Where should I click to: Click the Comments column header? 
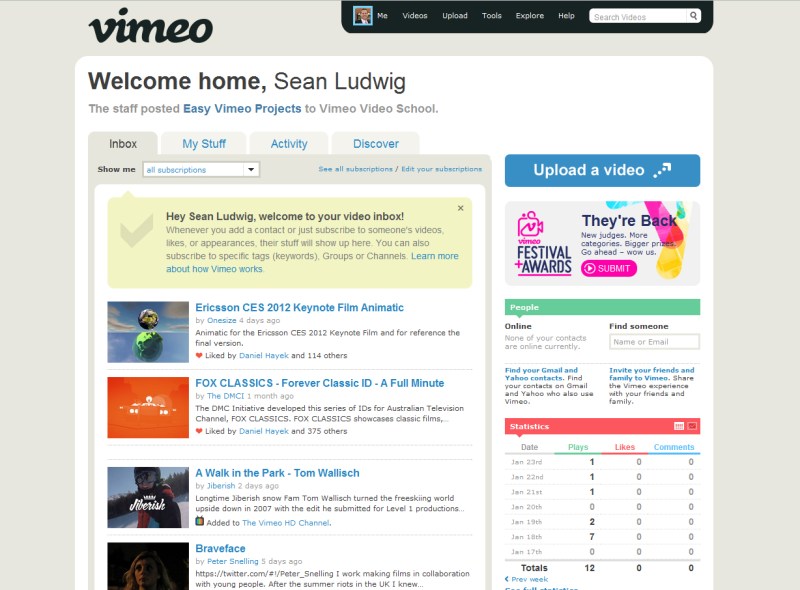tap(674, 447)
